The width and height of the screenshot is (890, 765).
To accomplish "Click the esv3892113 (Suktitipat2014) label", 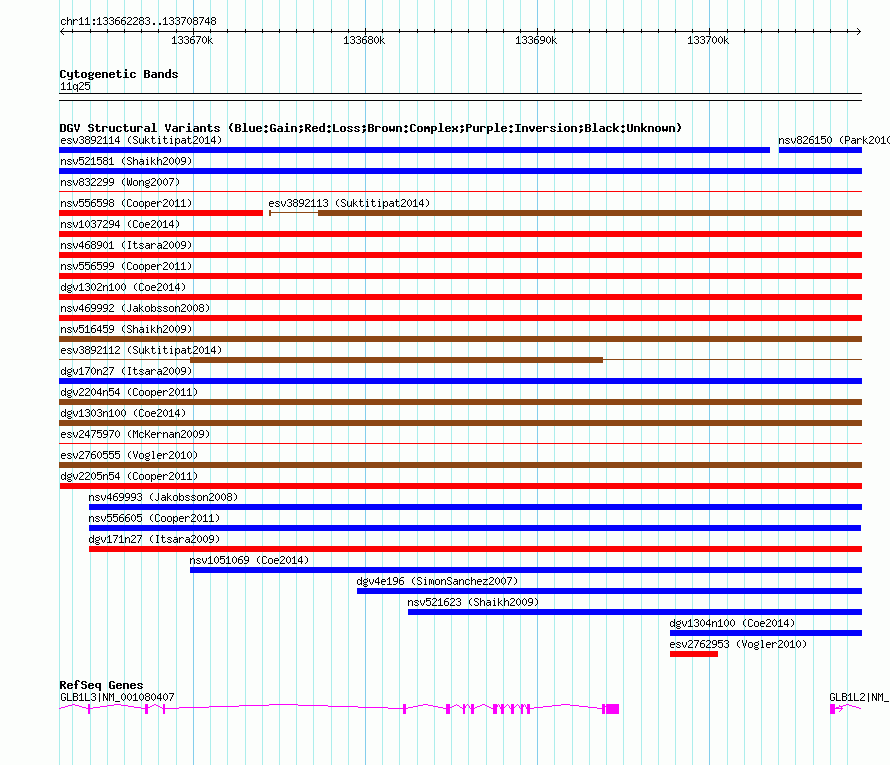I will (x=349, y=203).
